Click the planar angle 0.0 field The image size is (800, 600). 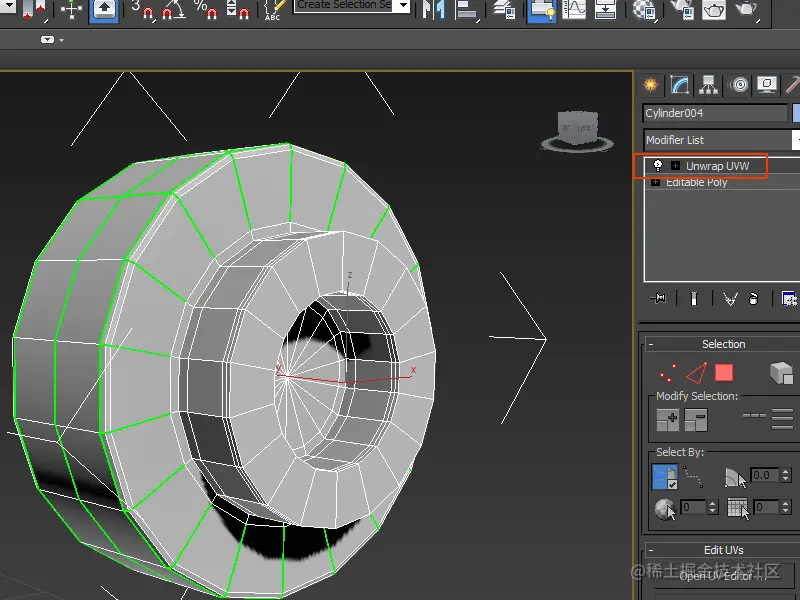pos(764,475)
